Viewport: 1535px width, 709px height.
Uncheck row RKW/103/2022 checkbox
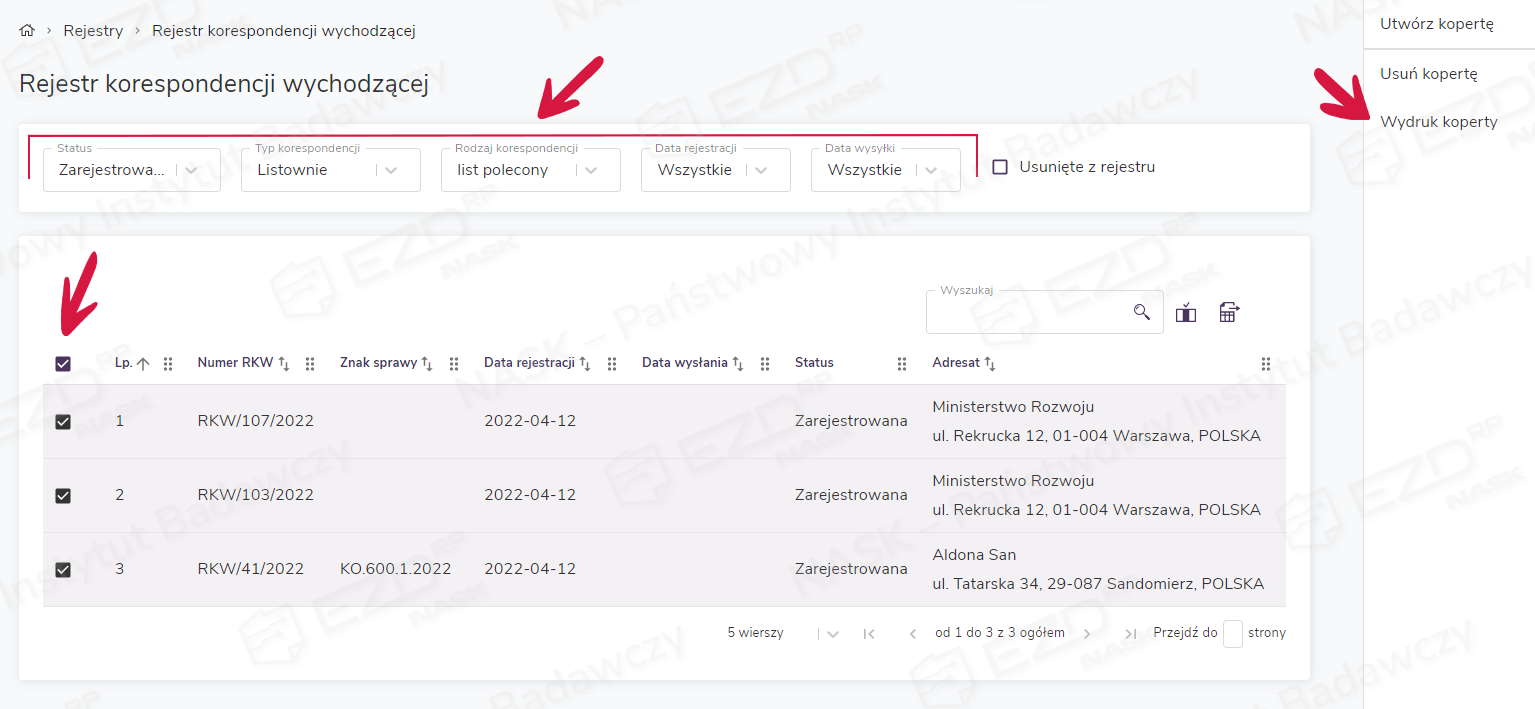[x=63, y=495]
